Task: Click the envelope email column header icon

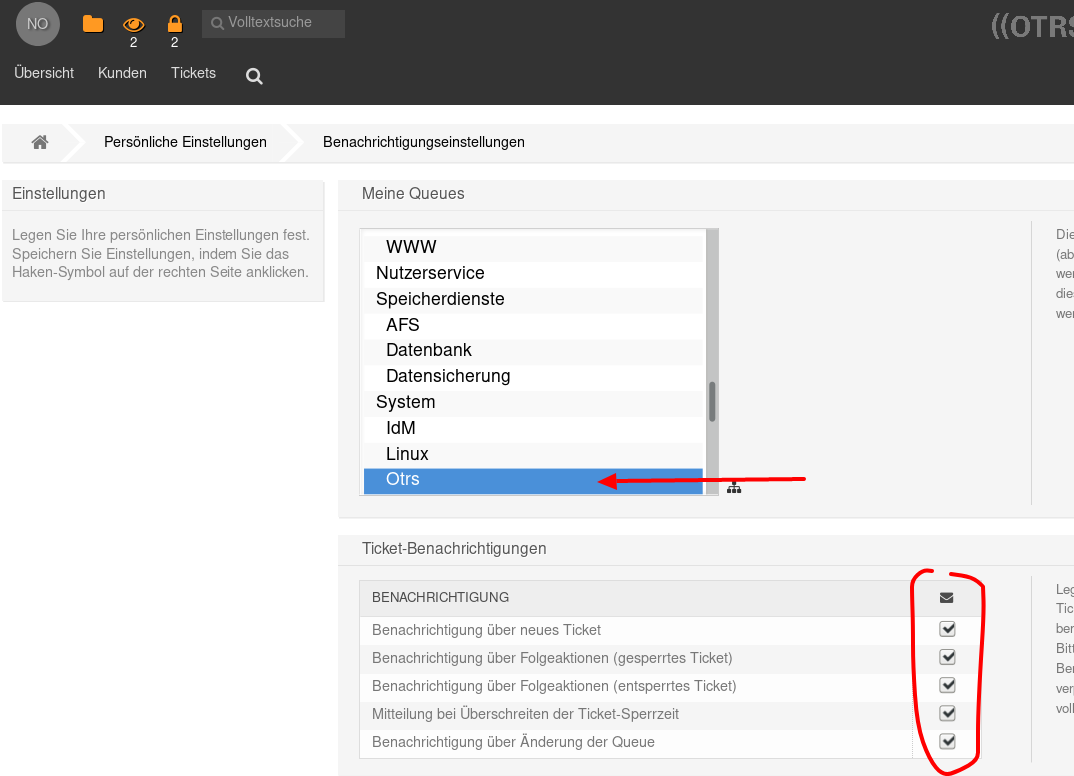Action: tap(947, 598)
